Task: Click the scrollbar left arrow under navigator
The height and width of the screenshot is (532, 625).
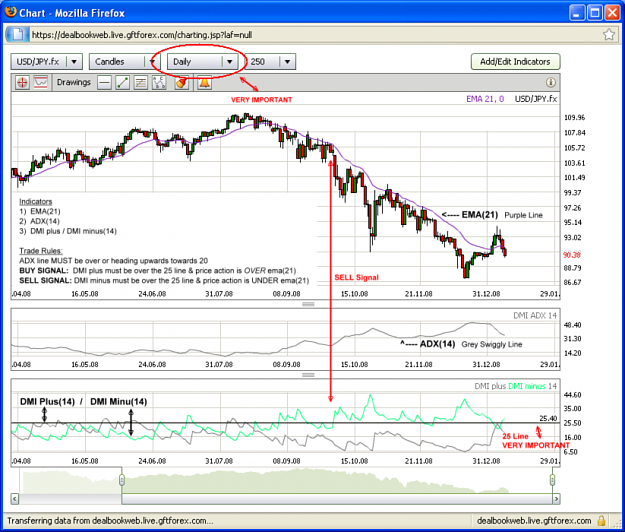Action: [x=15, y=499]
